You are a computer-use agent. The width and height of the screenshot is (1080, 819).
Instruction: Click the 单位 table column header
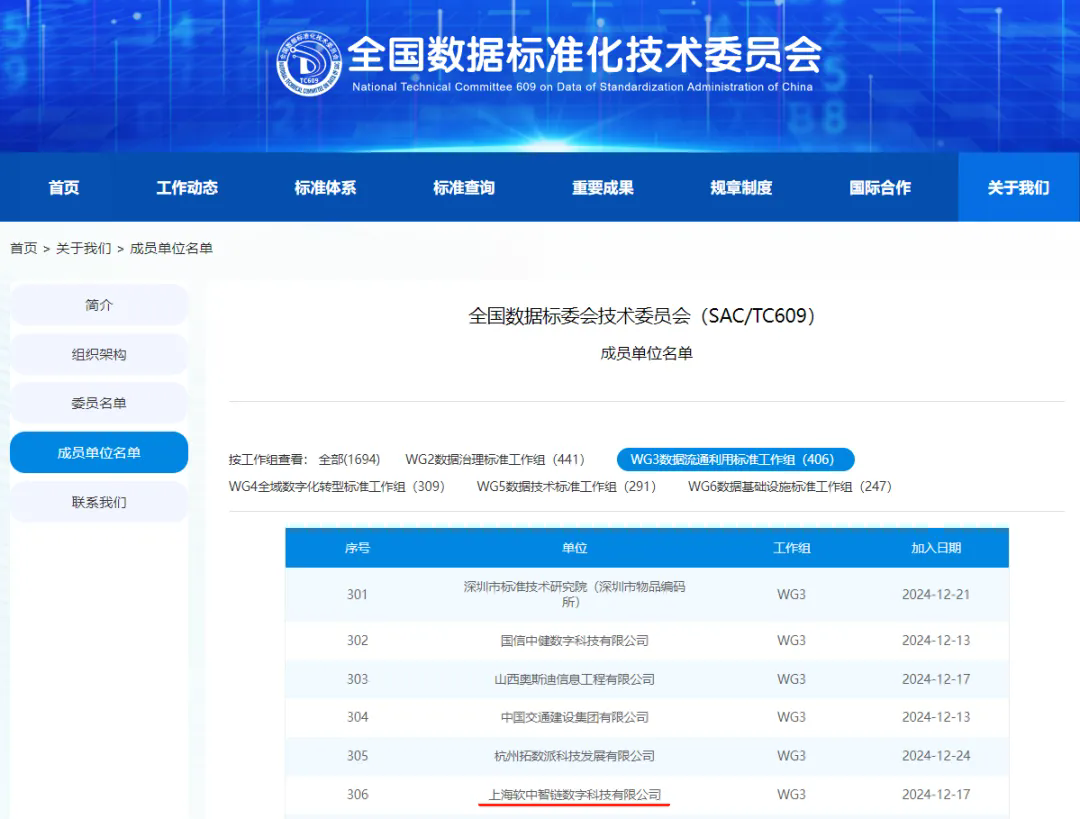[574, 548]
